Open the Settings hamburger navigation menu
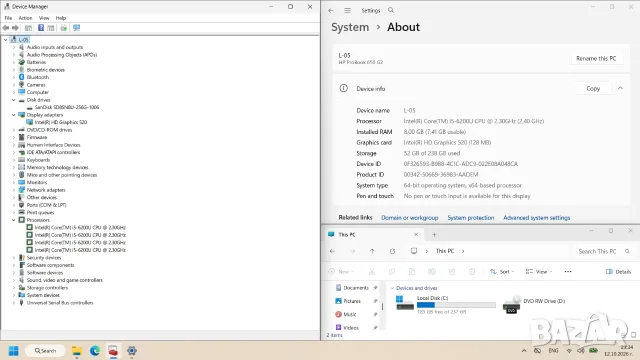 tap(347, 11)
